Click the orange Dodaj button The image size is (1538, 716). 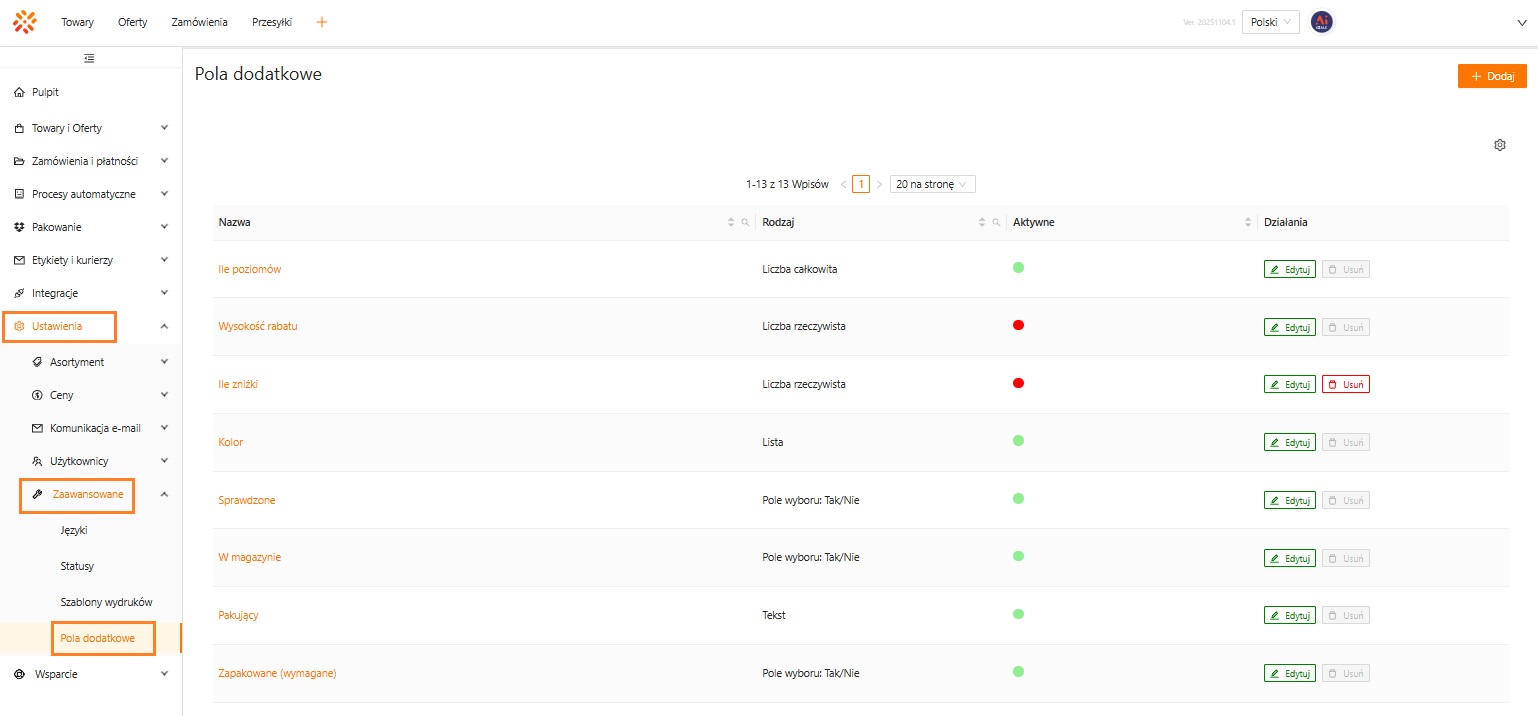tap(1491, 76)
